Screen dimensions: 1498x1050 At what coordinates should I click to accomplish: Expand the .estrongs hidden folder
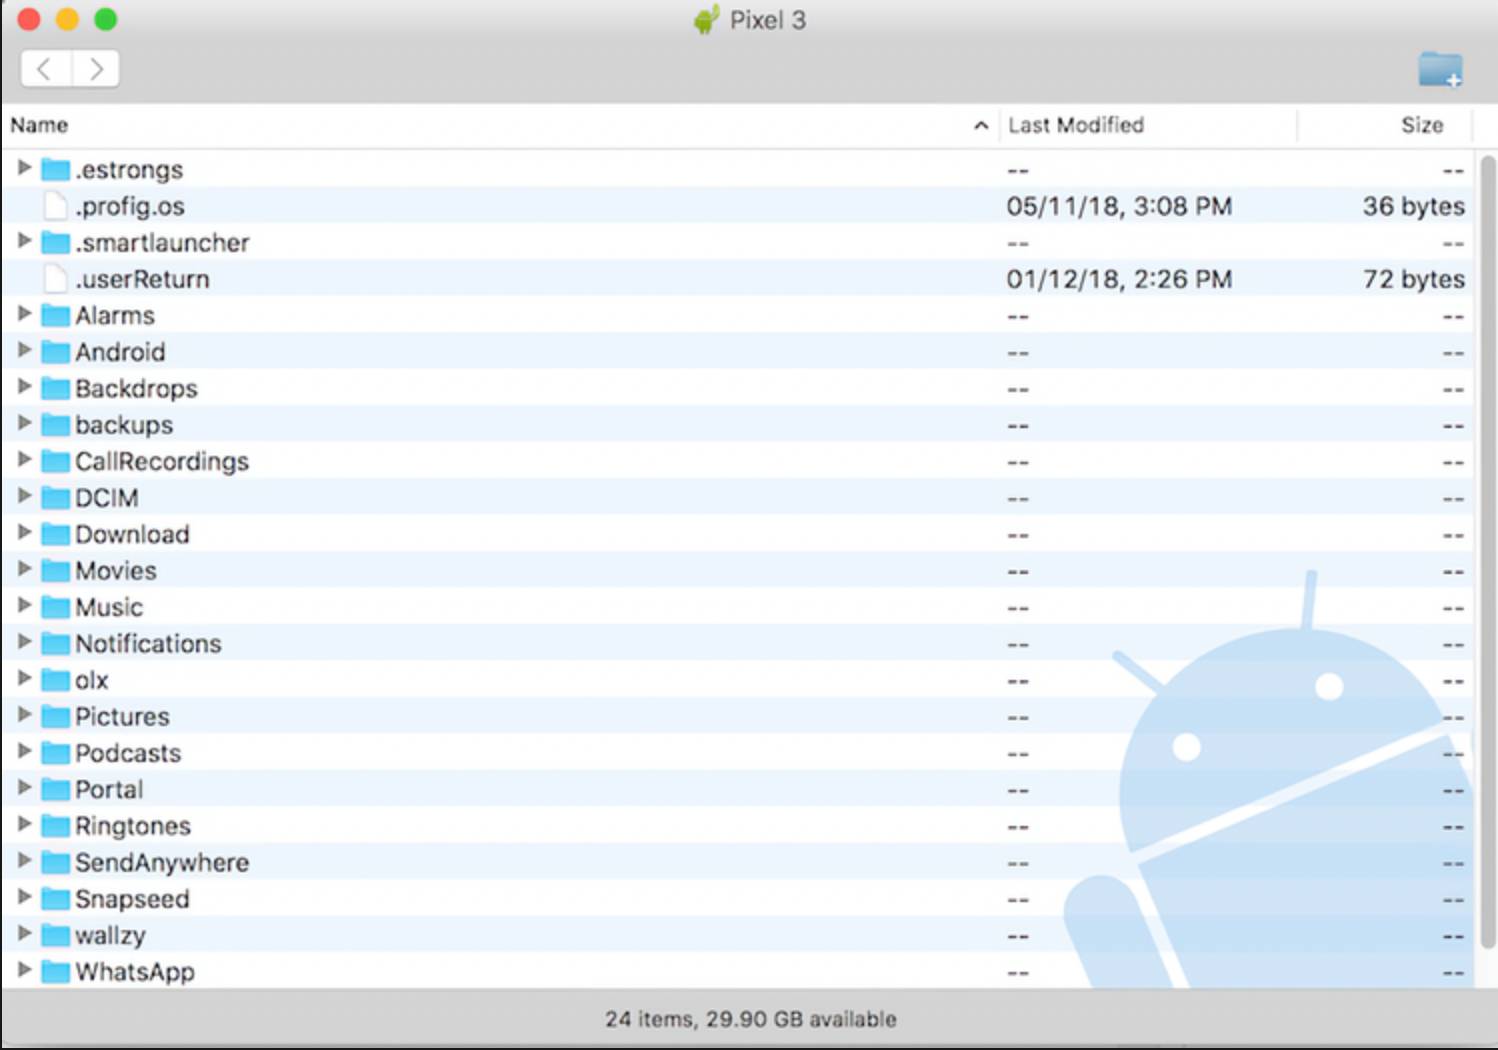click(x=24, y=169)
